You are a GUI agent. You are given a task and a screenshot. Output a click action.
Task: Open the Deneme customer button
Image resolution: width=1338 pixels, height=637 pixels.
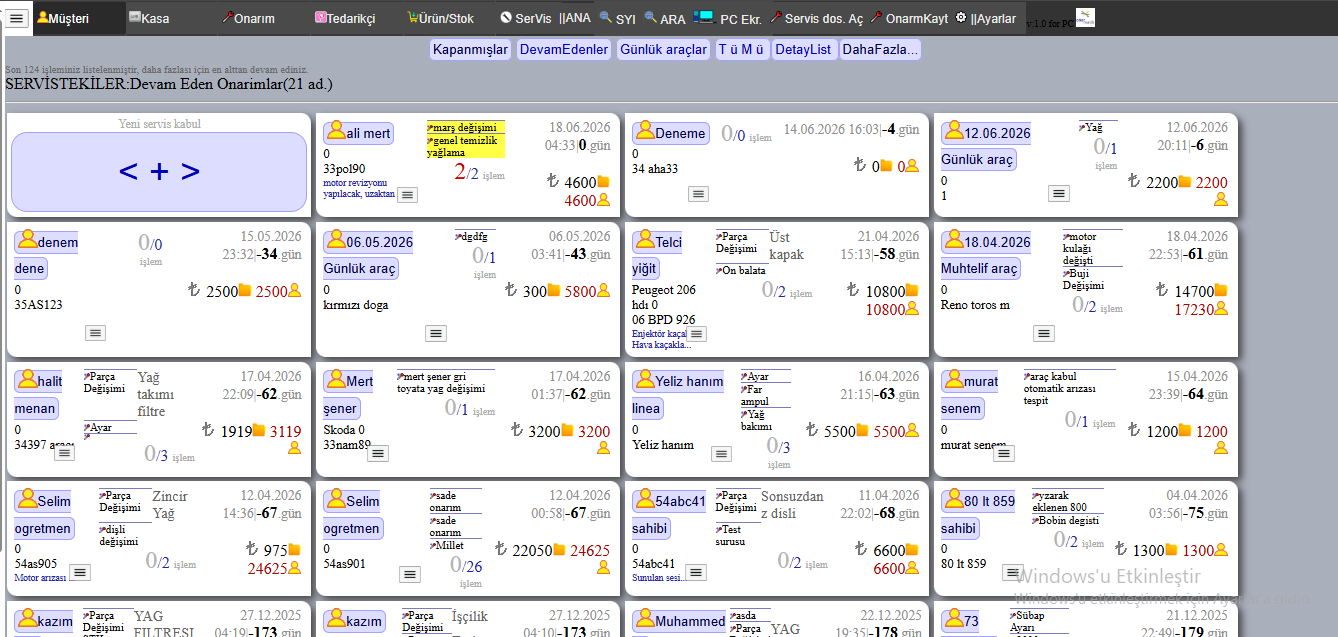pos(670,133)
